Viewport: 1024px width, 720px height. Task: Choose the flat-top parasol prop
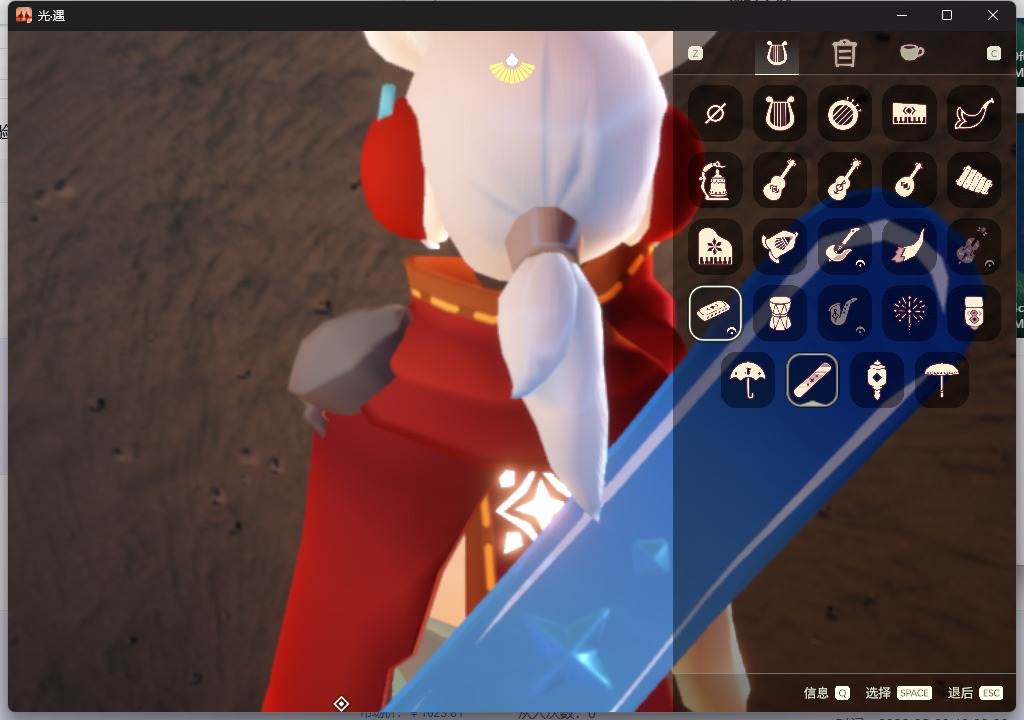tap(941, 380)
